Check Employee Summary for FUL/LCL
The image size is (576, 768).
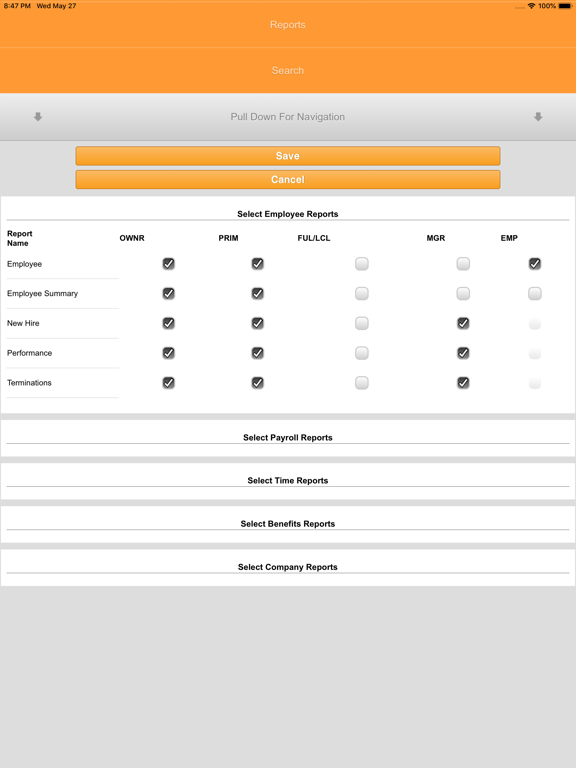[x=362, y=293]
